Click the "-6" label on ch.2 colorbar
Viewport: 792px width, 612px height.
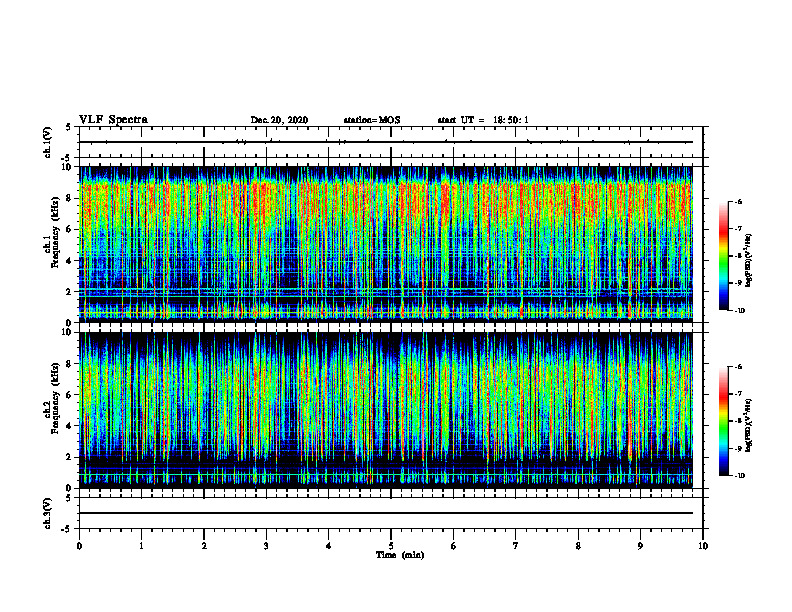(x=737, y=367)
